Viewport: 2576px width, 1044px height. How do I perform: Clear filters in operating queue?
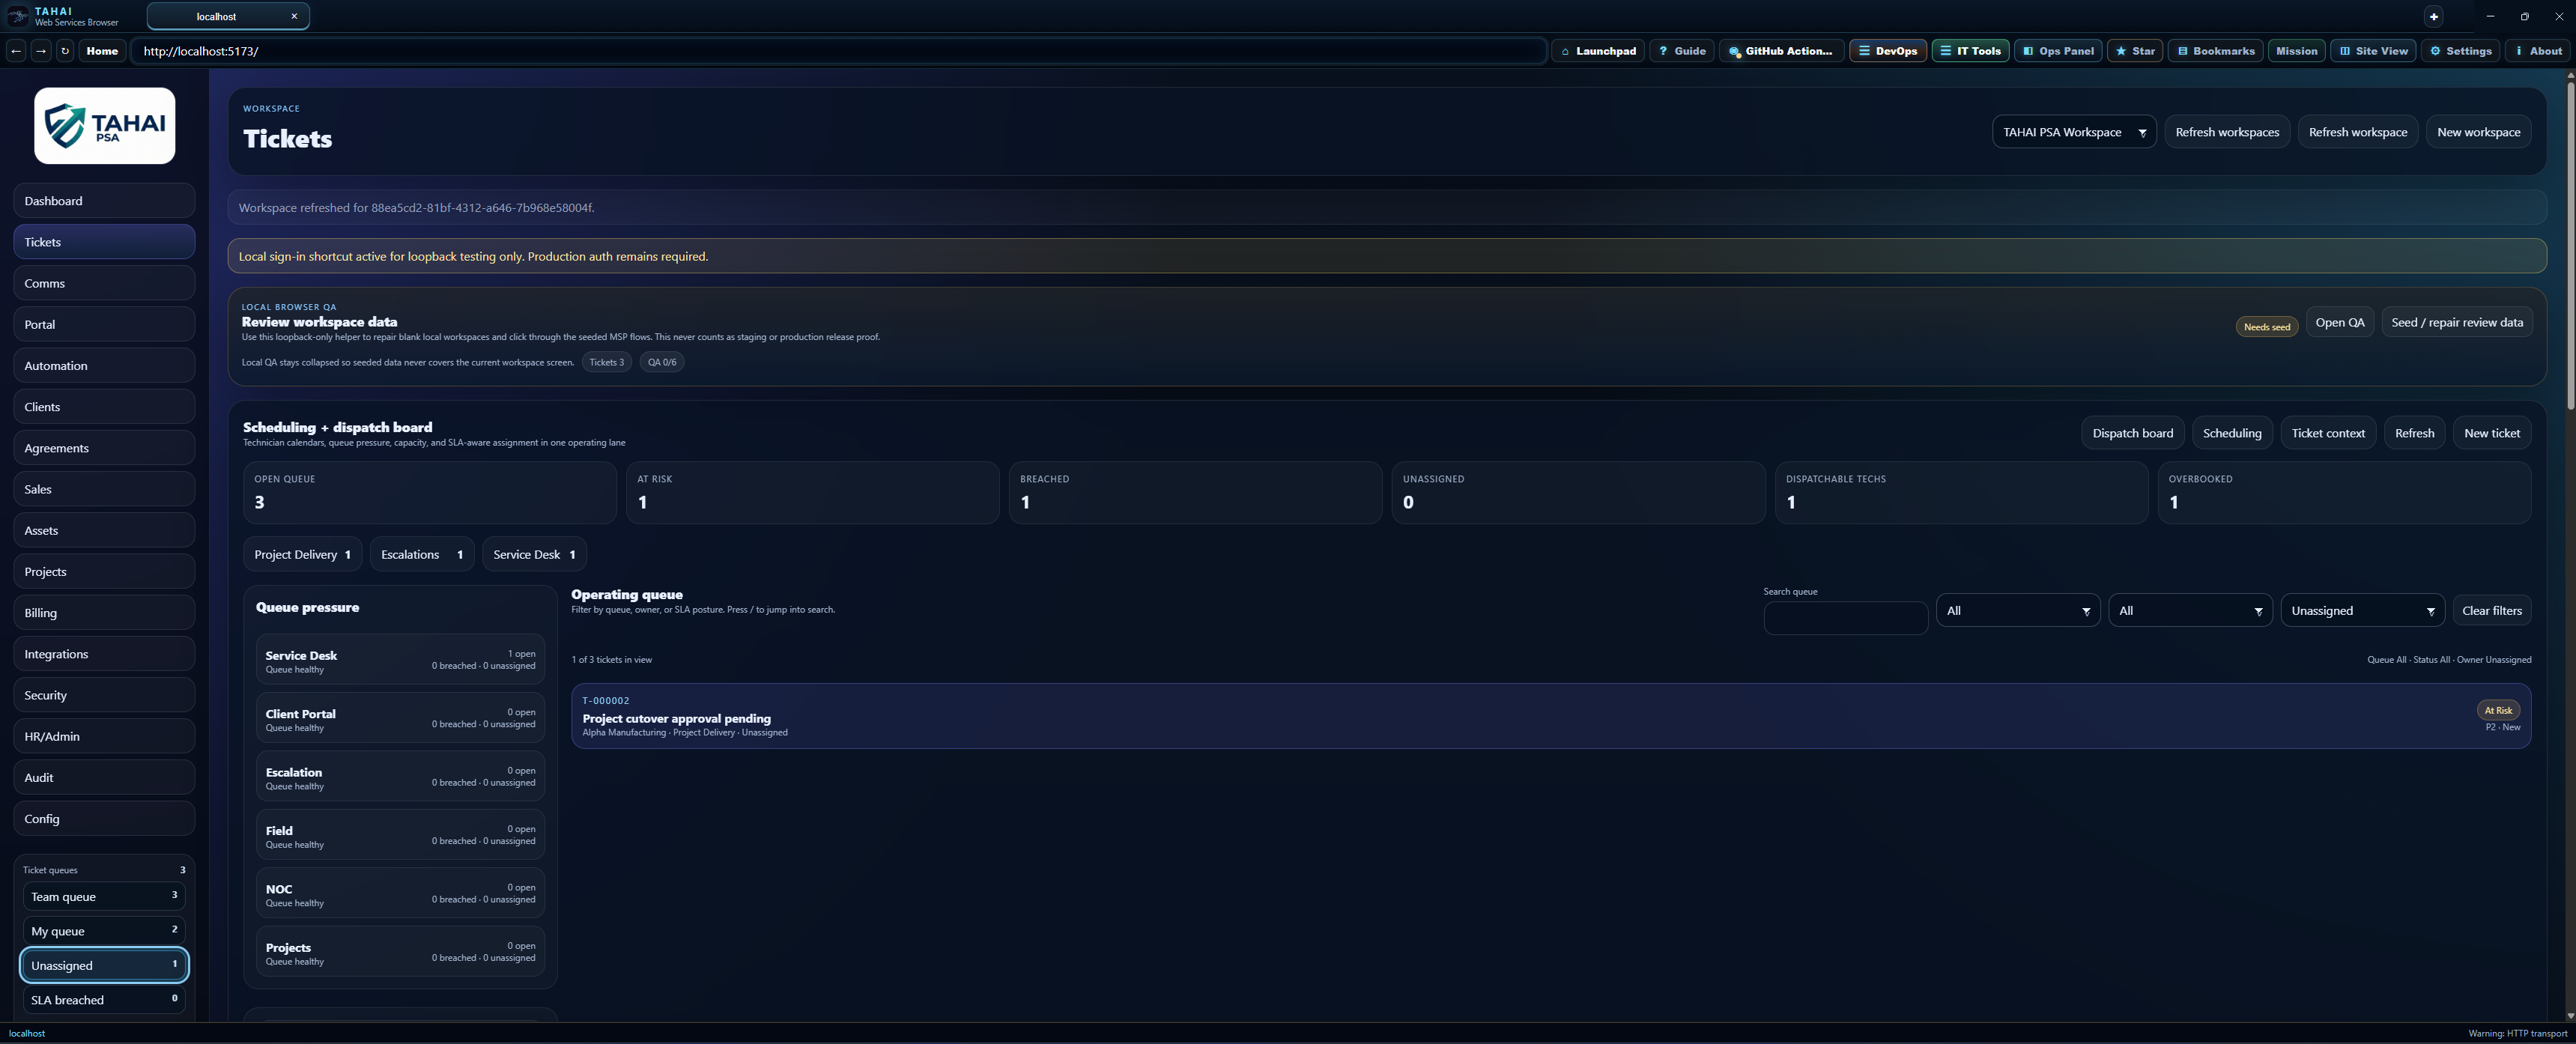pos(2491,611)
